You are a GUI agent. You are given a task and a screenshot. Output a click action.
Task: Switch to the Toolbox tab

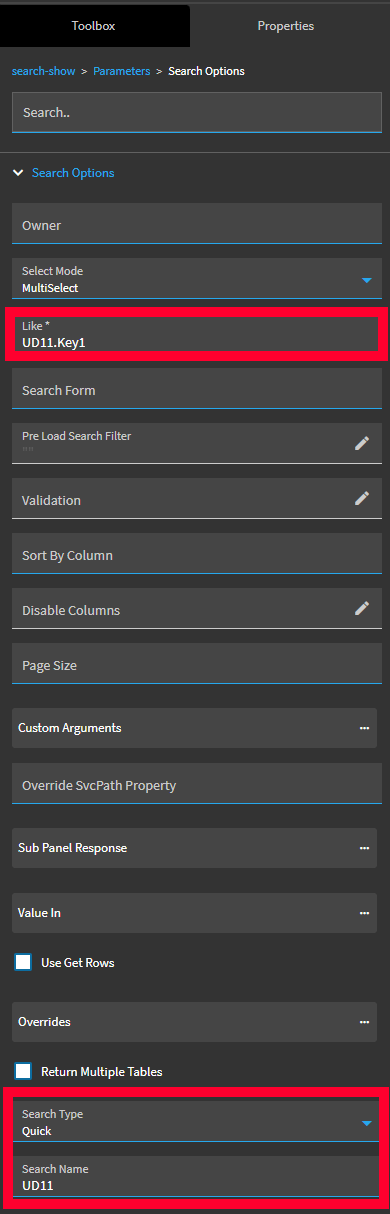tap(93, 26)
